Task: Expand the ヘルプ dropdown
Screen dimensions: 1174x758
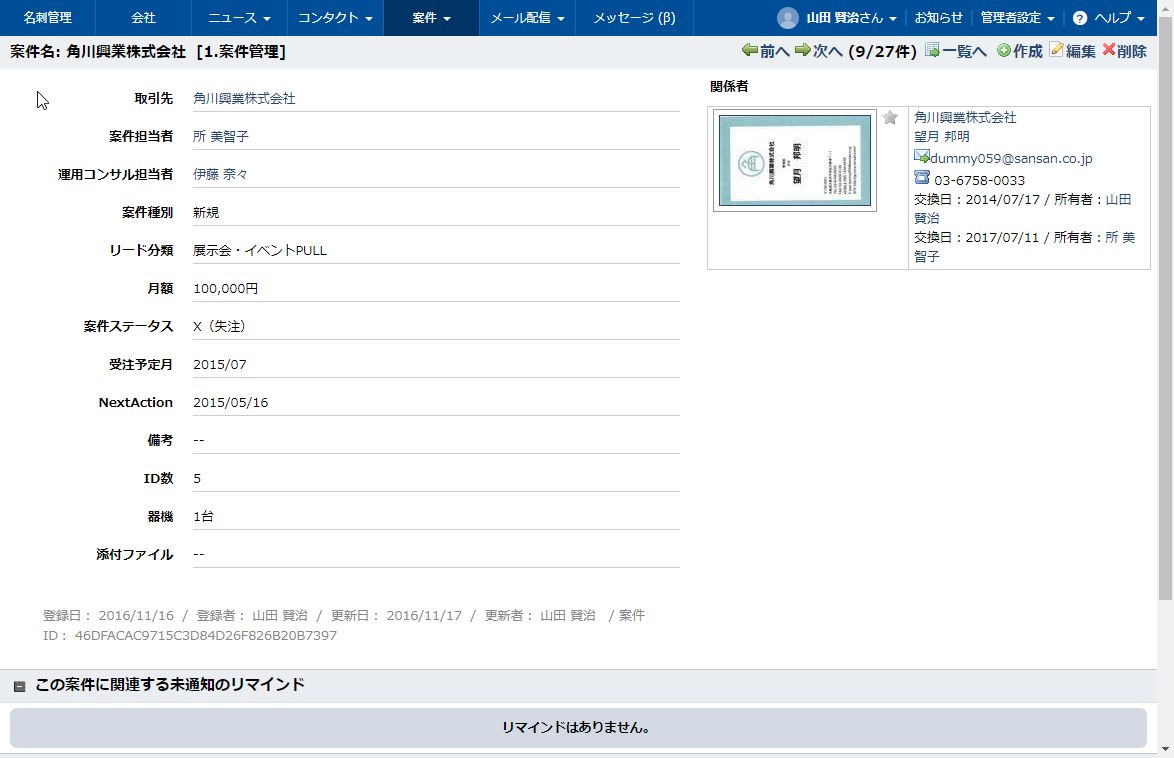Action: (x=1119, y=18)
